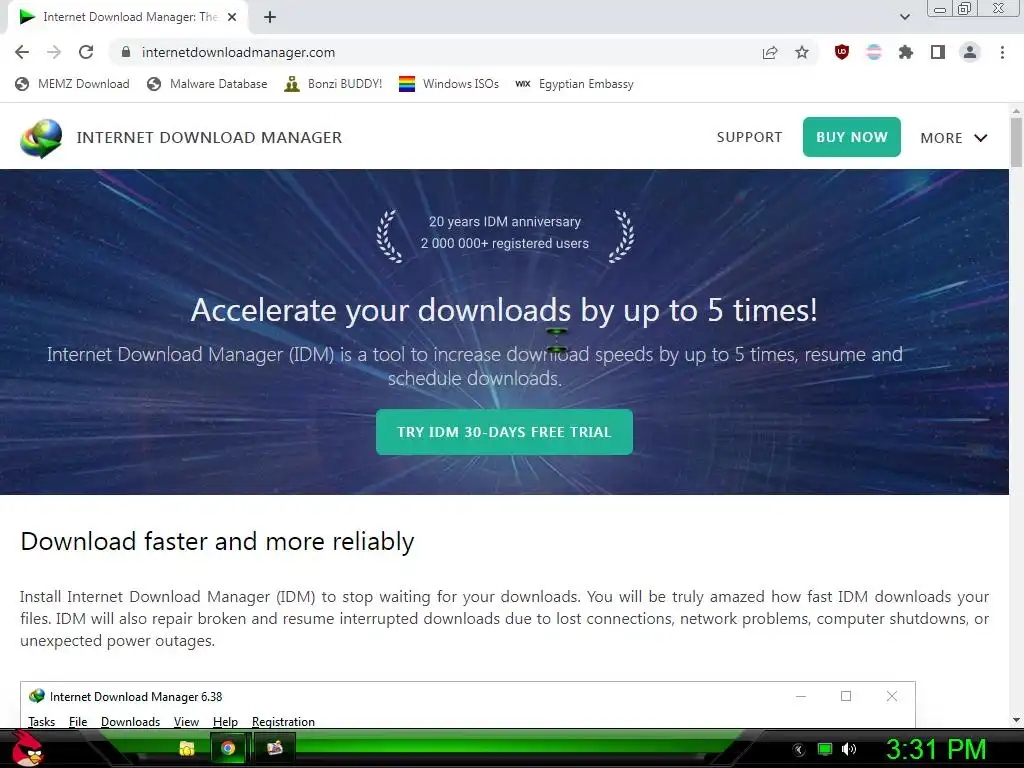This screenshot has width=1024, height=768.
Task: Open MEMZ Download bookmark
Action: point(72,84)
